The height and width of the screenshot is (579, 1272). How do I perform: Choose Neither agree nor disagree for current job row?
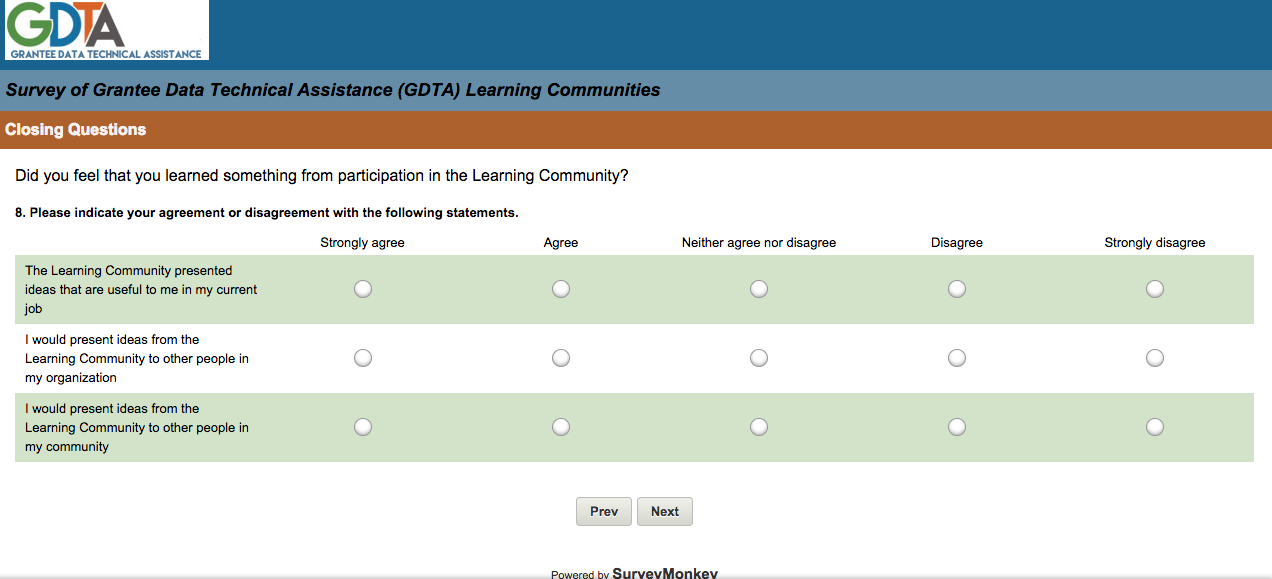759,289
